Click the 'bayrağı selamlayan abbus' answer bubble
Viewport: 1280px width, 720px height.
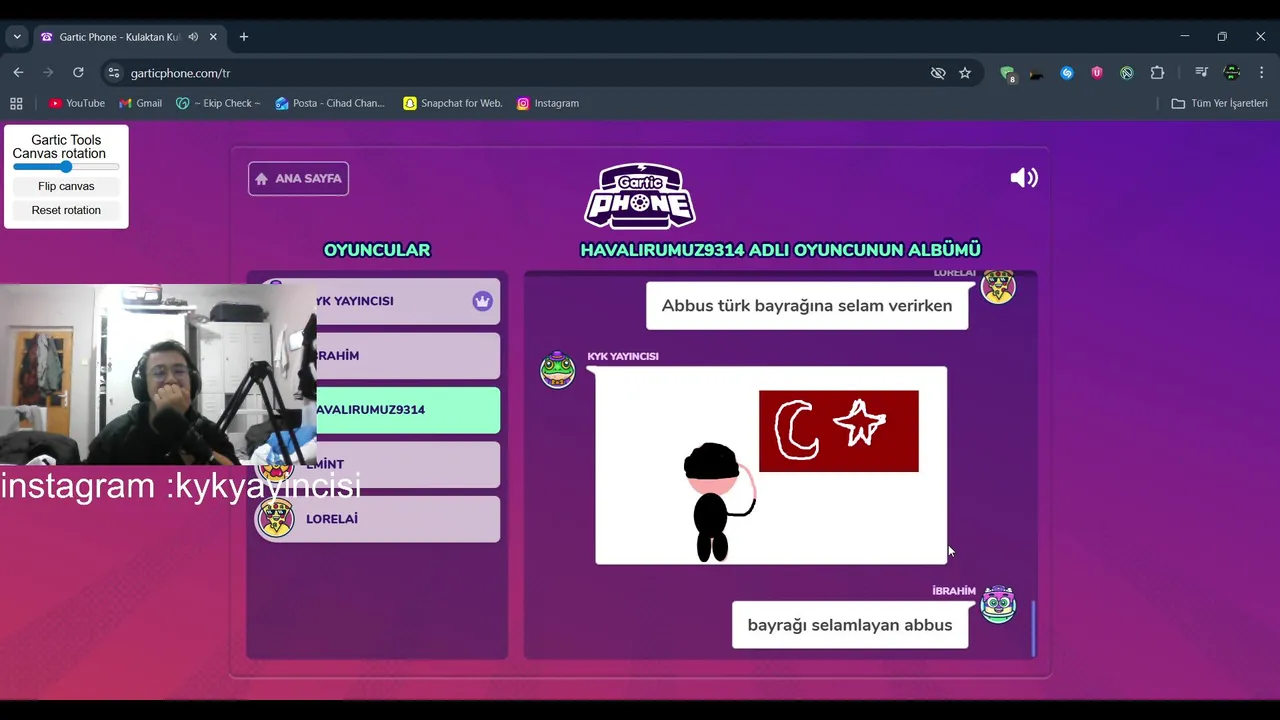coord(850,625)
